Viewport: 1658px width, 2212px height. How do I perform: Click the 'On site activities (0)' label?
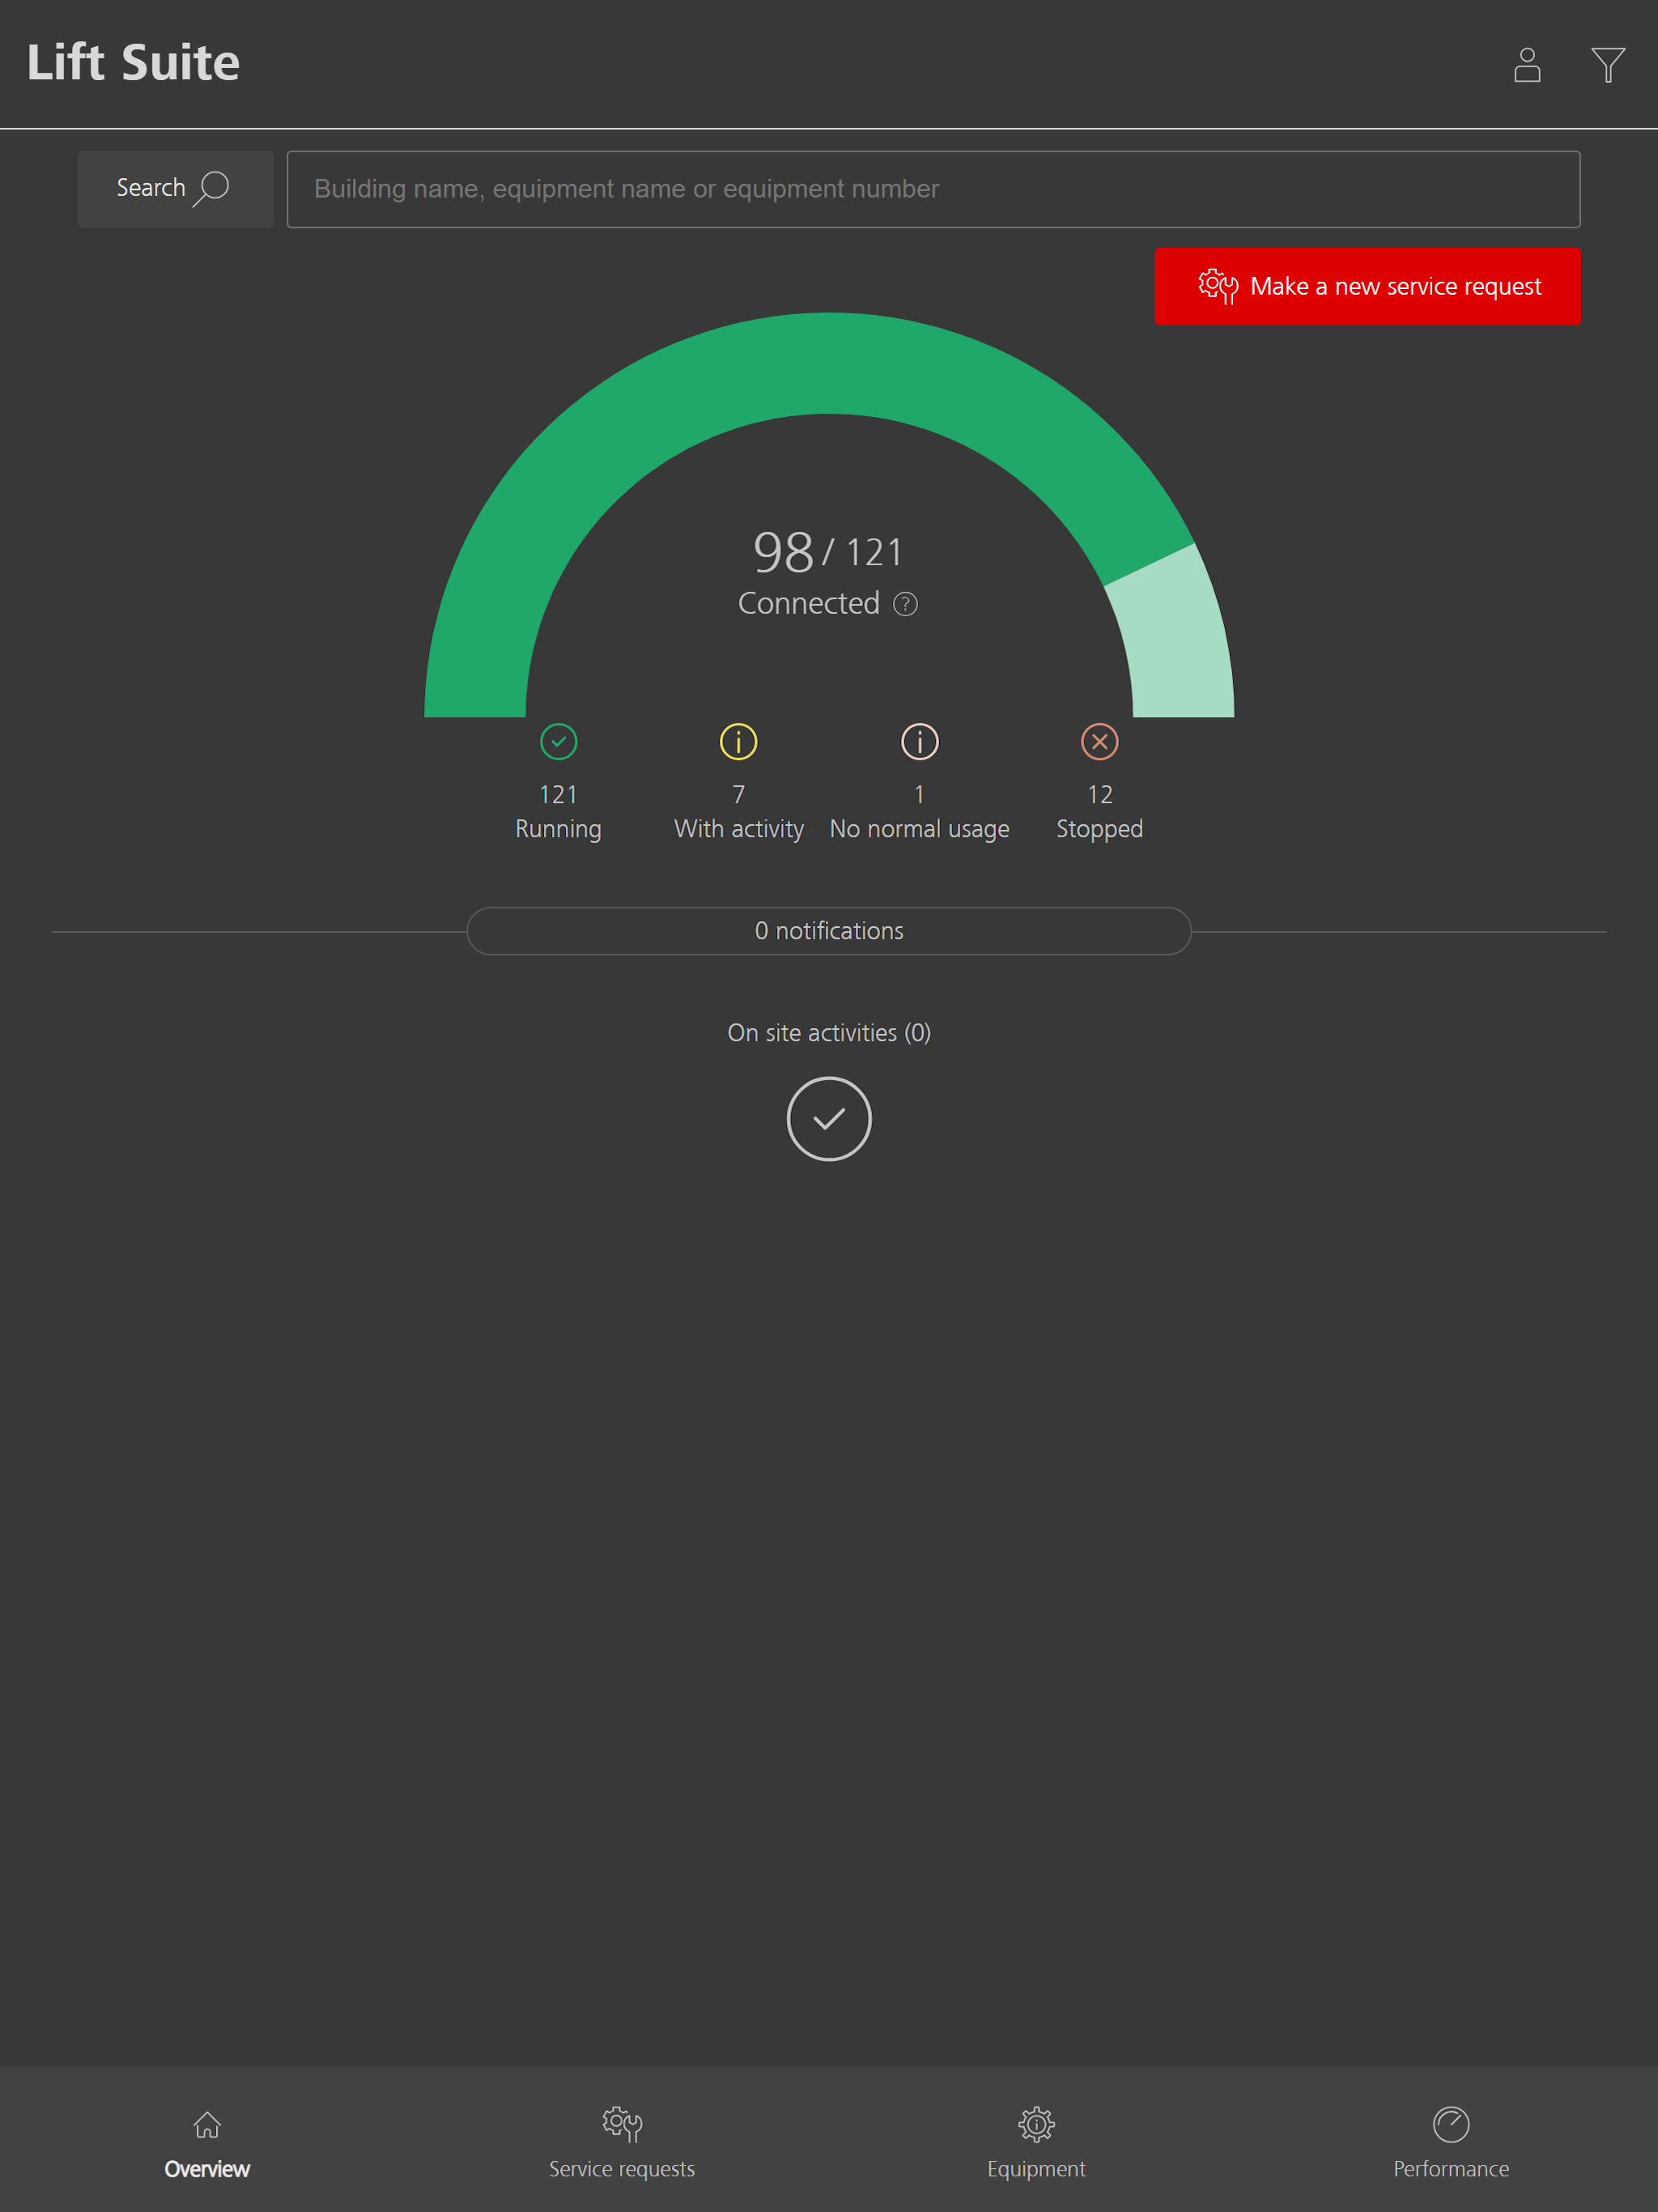click(x=828, y=1033)
